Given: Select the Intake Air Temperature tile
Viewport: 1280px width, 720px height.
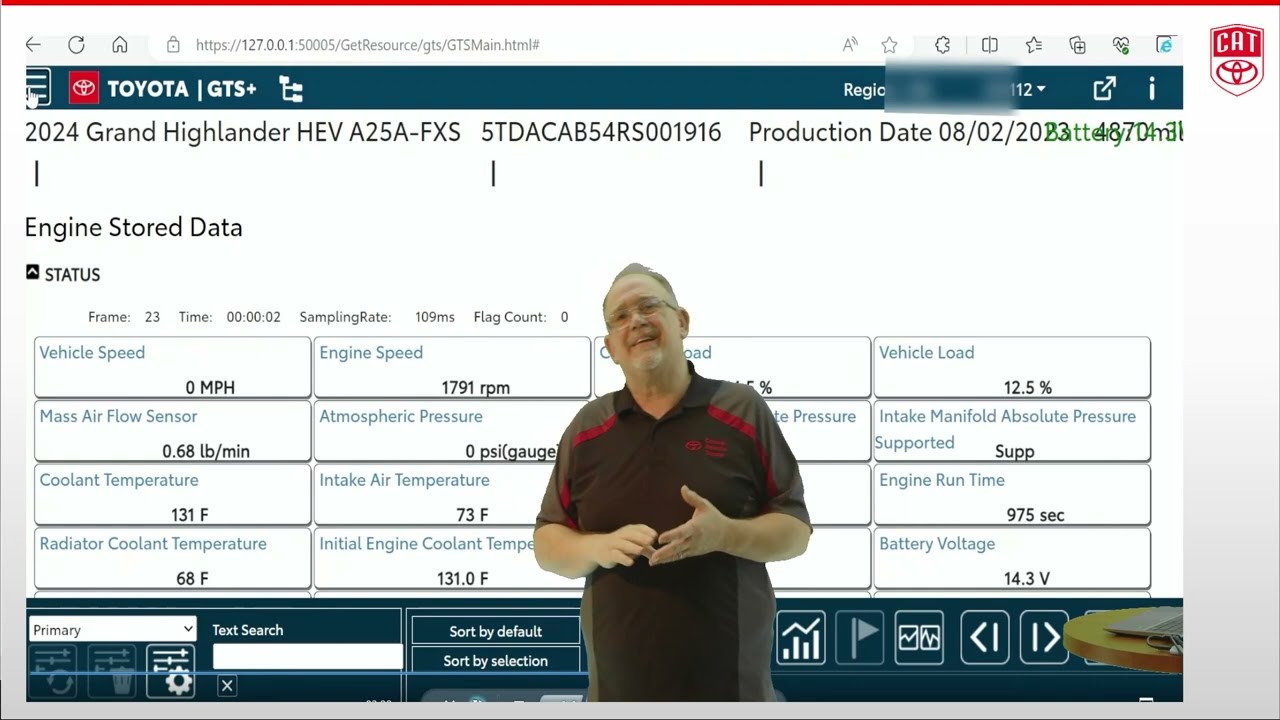Looking at the screenshot, I should [x=452, y=495].
